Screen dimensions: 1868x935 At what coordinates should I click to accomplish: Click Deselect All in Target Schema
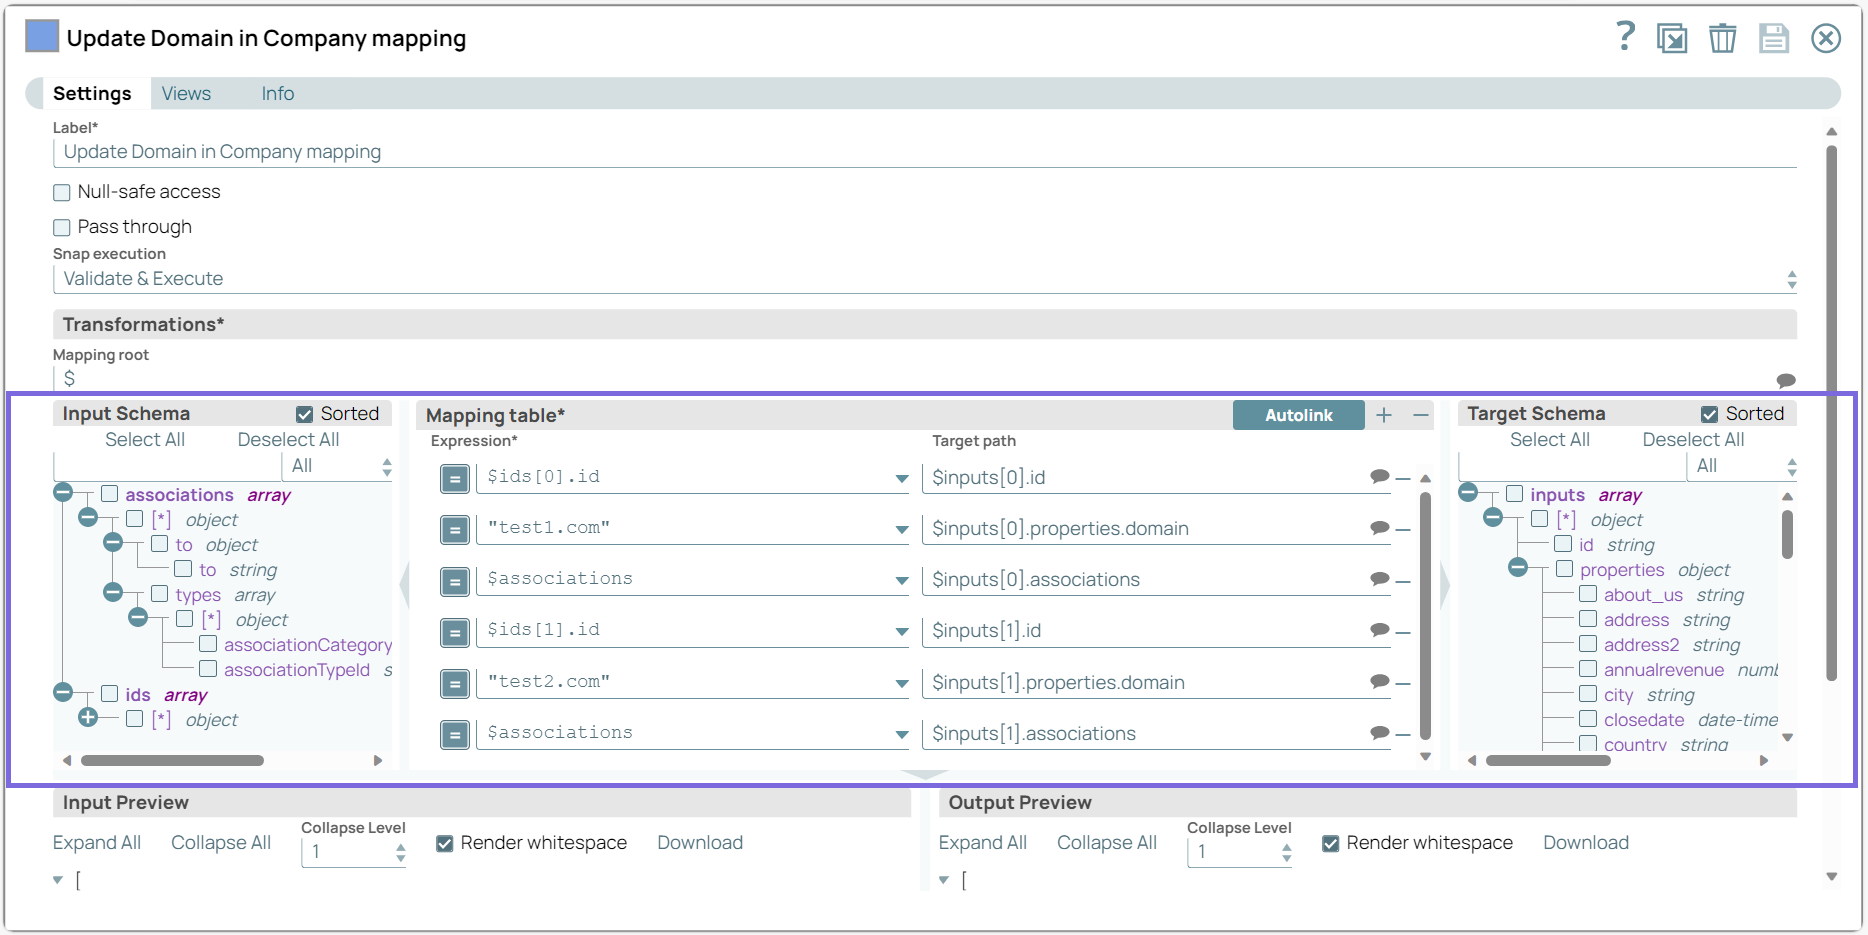[x=1693, y=440]
